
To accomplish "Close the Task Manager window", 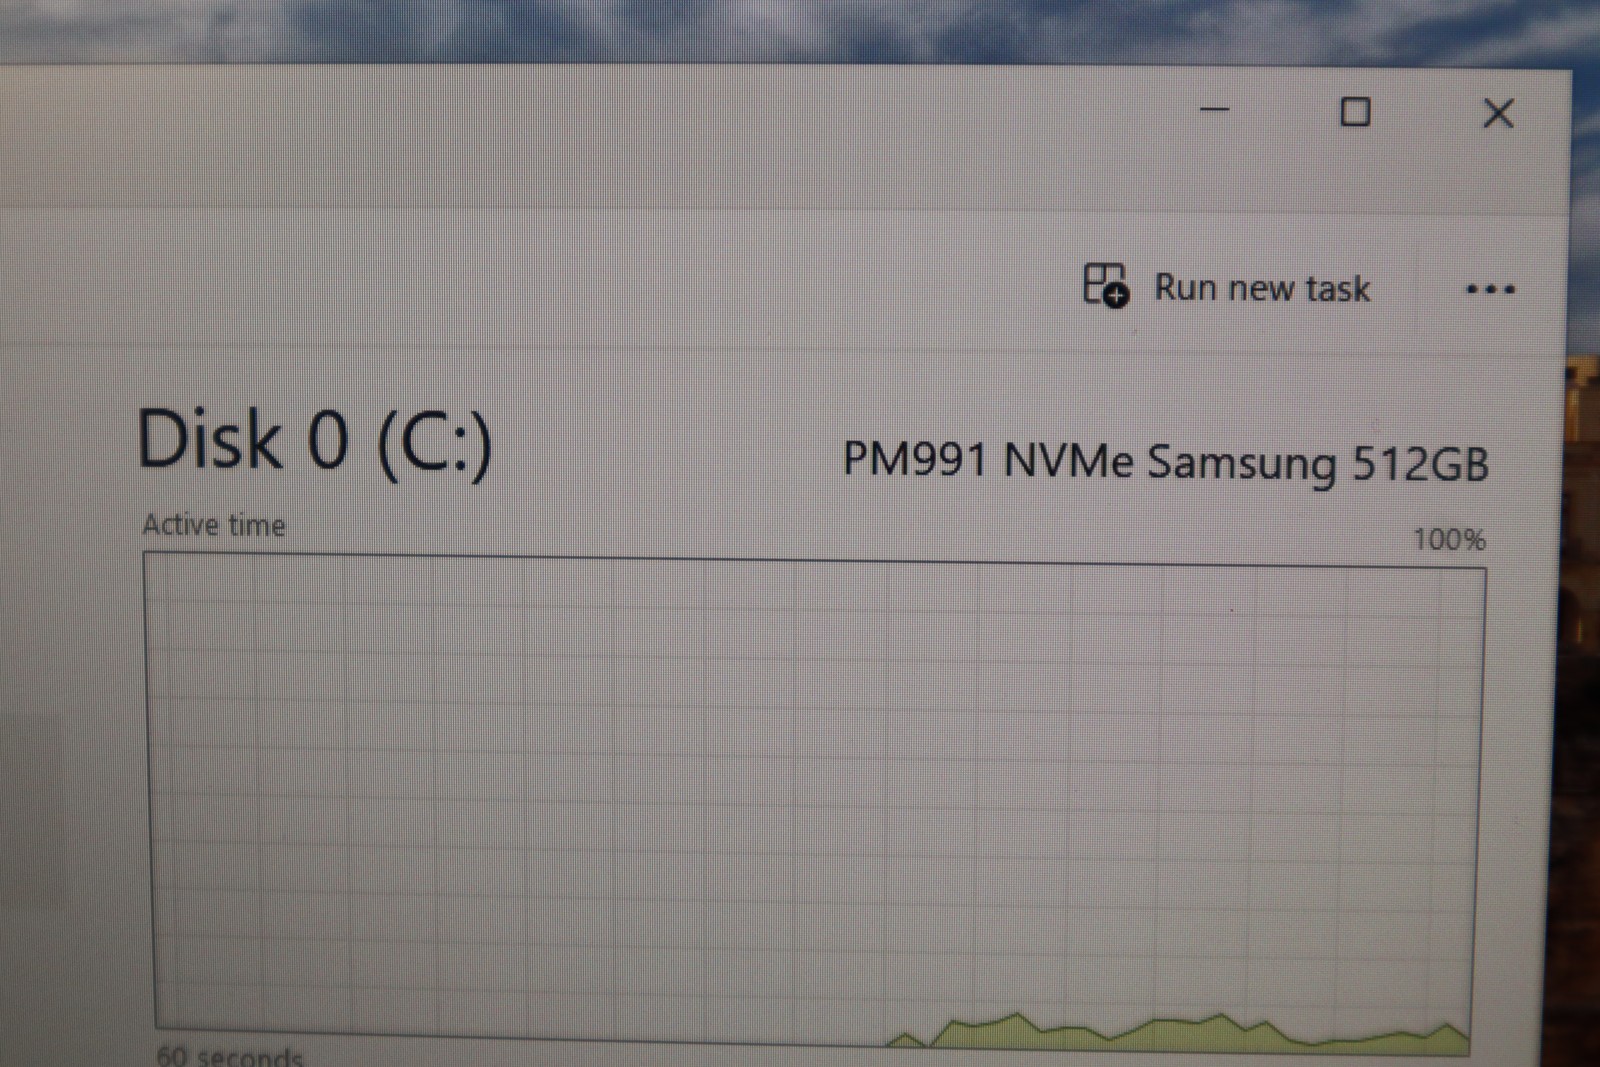I will pyautogui.click(x=1498, y=113).
